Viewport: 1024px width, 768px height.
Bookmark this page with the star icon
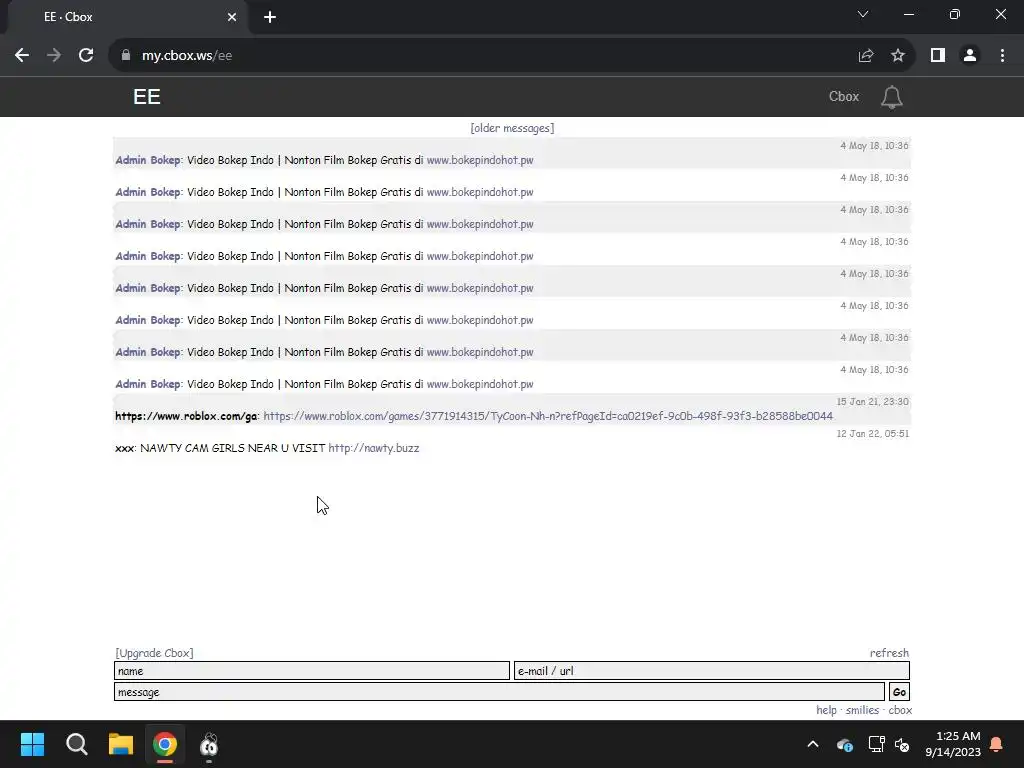[898, 56]
